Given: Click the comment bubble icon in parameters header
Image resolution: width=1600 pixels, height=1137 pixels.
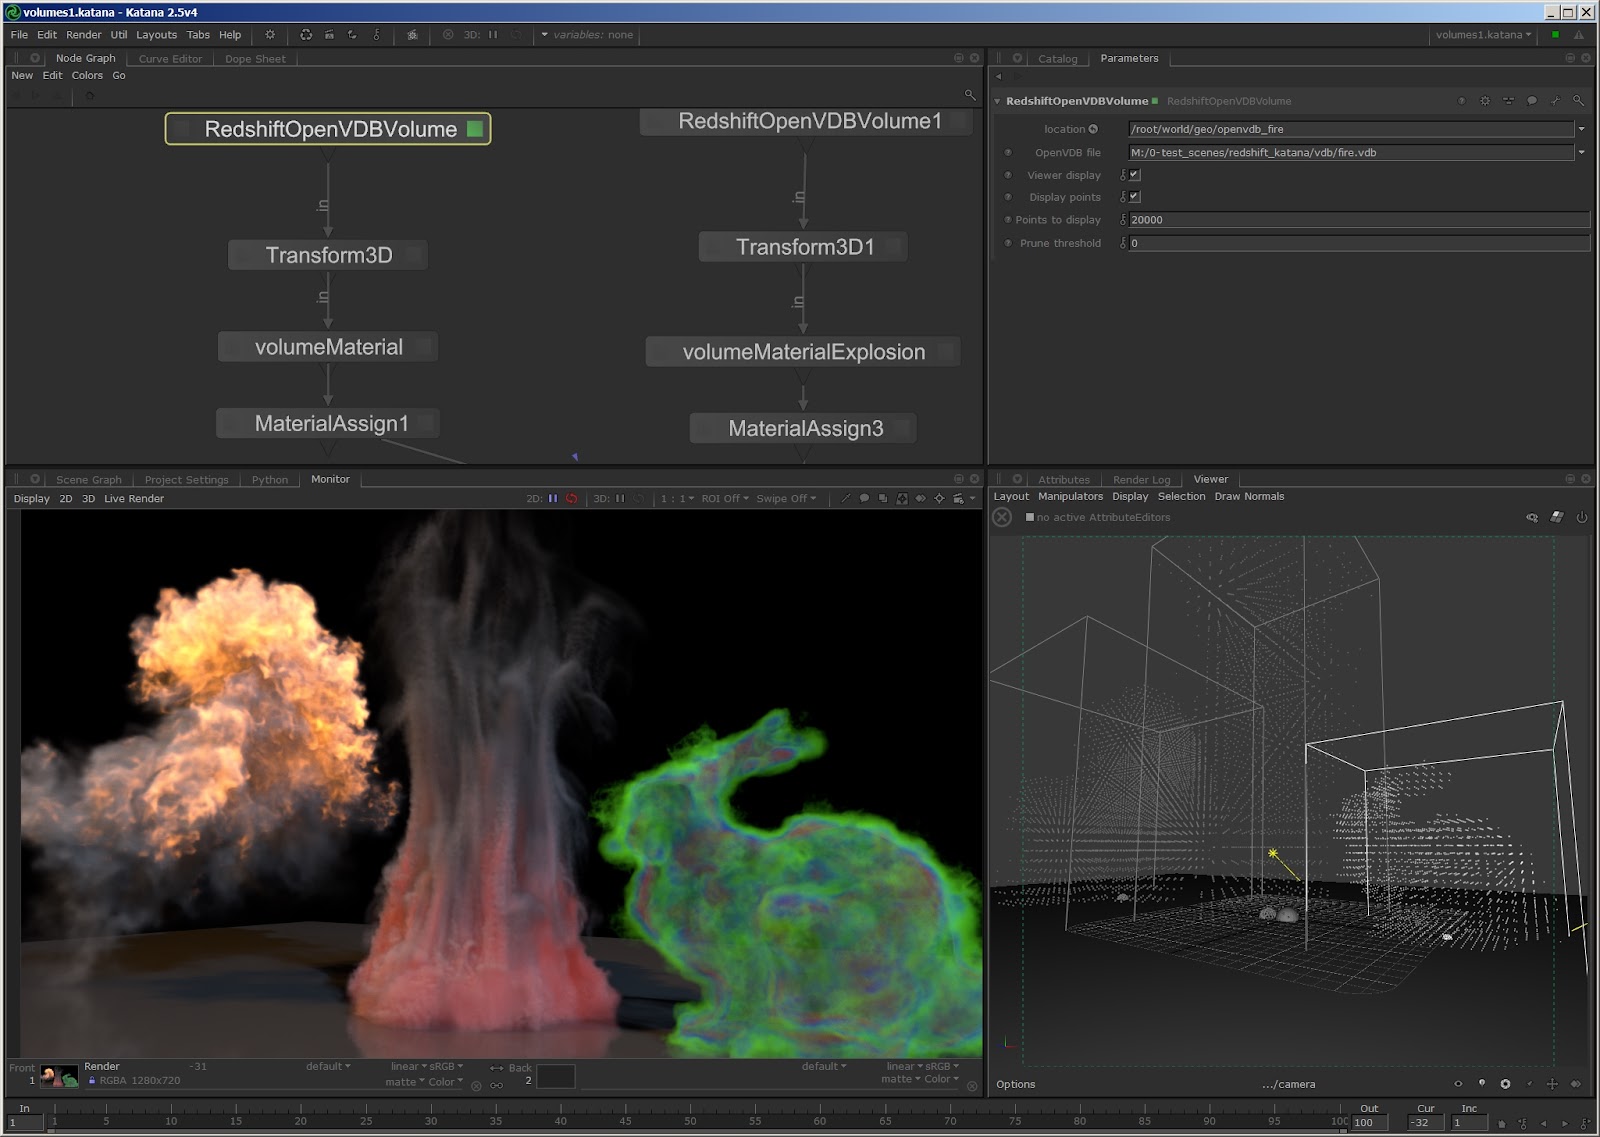Looking at the screenshot, I should point(1531,101).
